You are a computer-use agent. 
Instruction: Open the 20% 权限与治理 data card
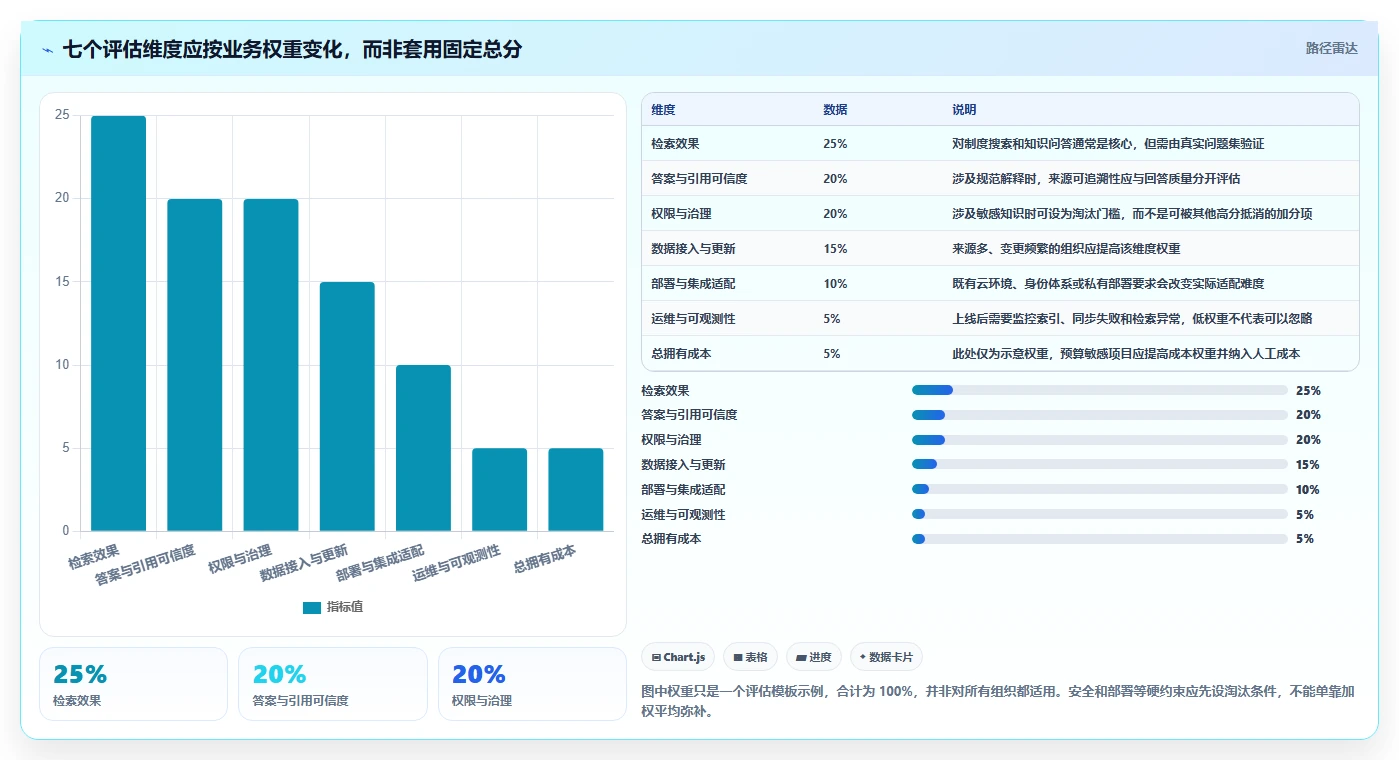(532, 684)
